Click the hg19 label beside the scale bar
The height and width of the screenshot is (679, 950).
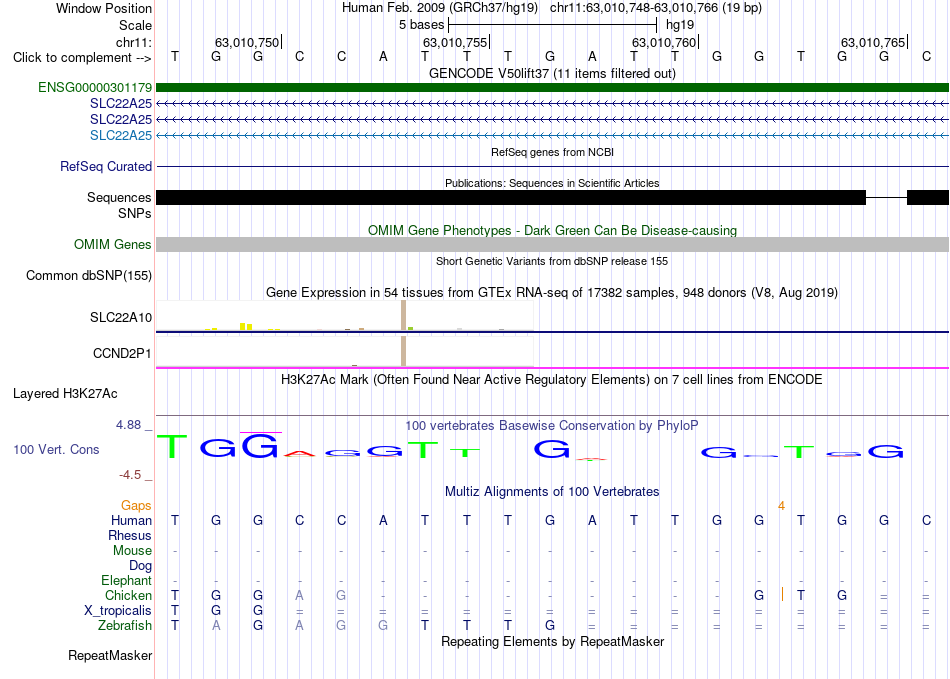tap(680, 25)
